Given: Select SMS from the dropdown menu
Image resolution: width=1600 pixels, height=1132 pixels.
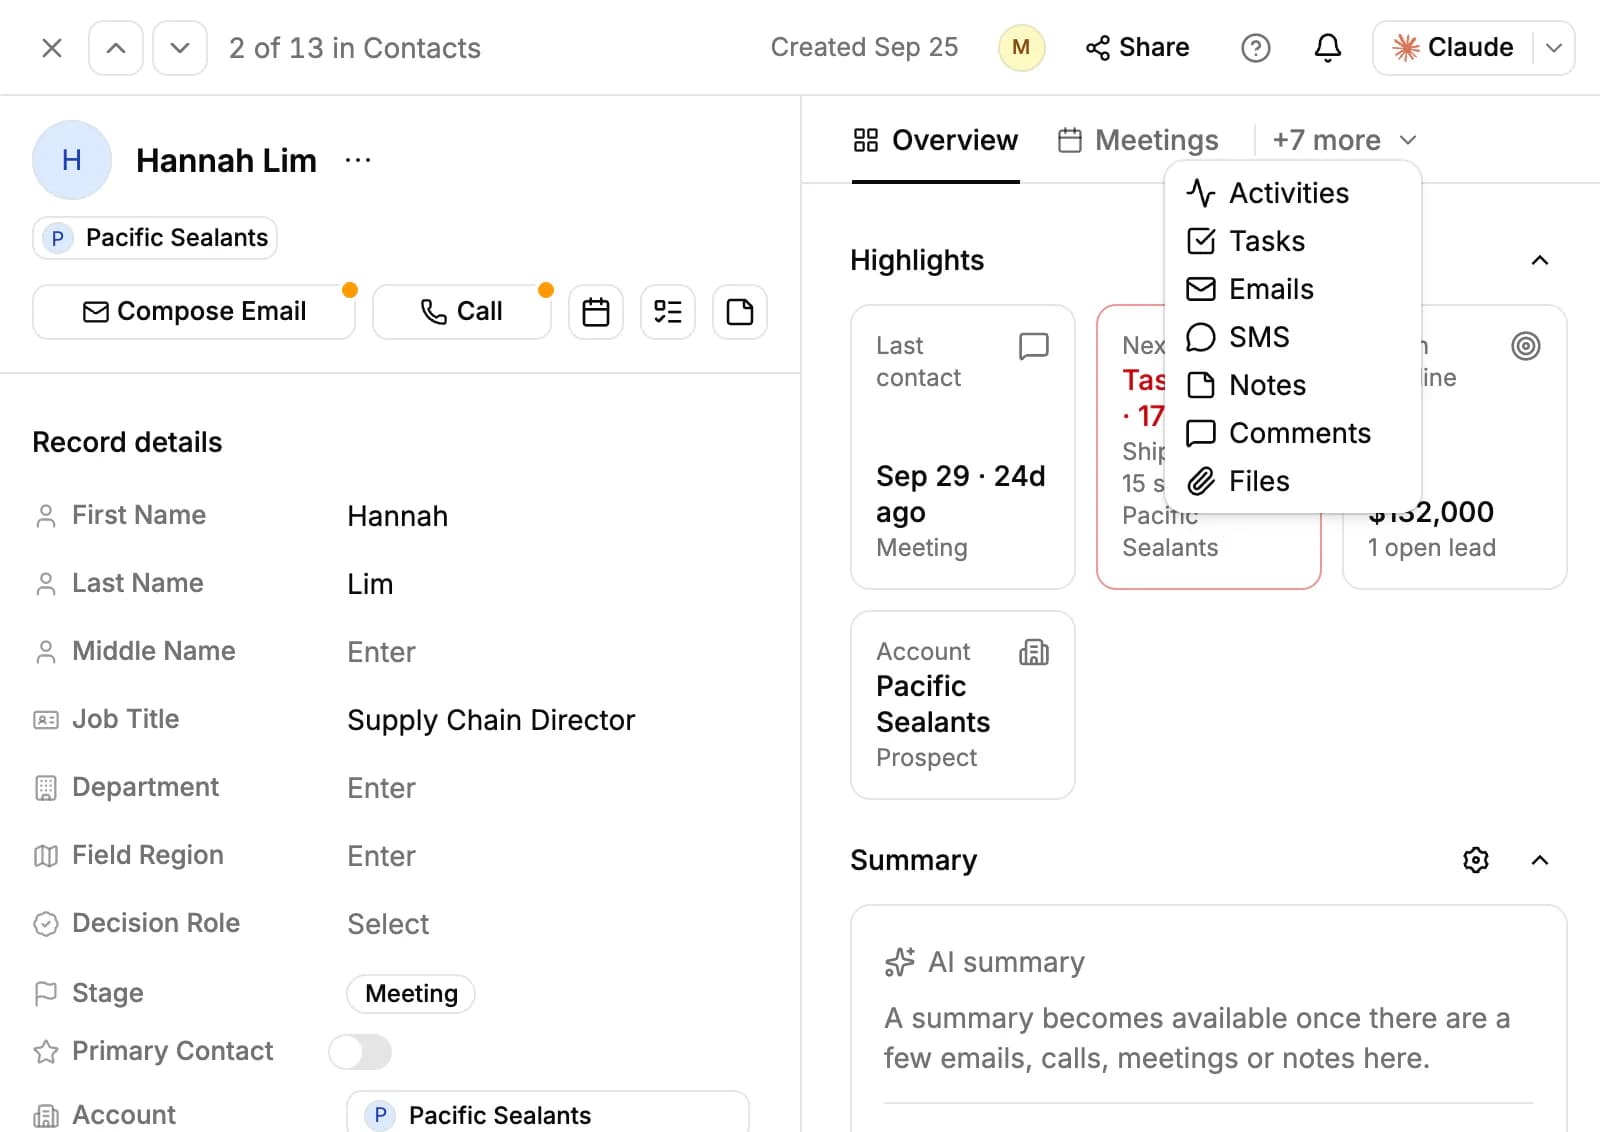Looking at the screenshot, I should [1292, 337].
